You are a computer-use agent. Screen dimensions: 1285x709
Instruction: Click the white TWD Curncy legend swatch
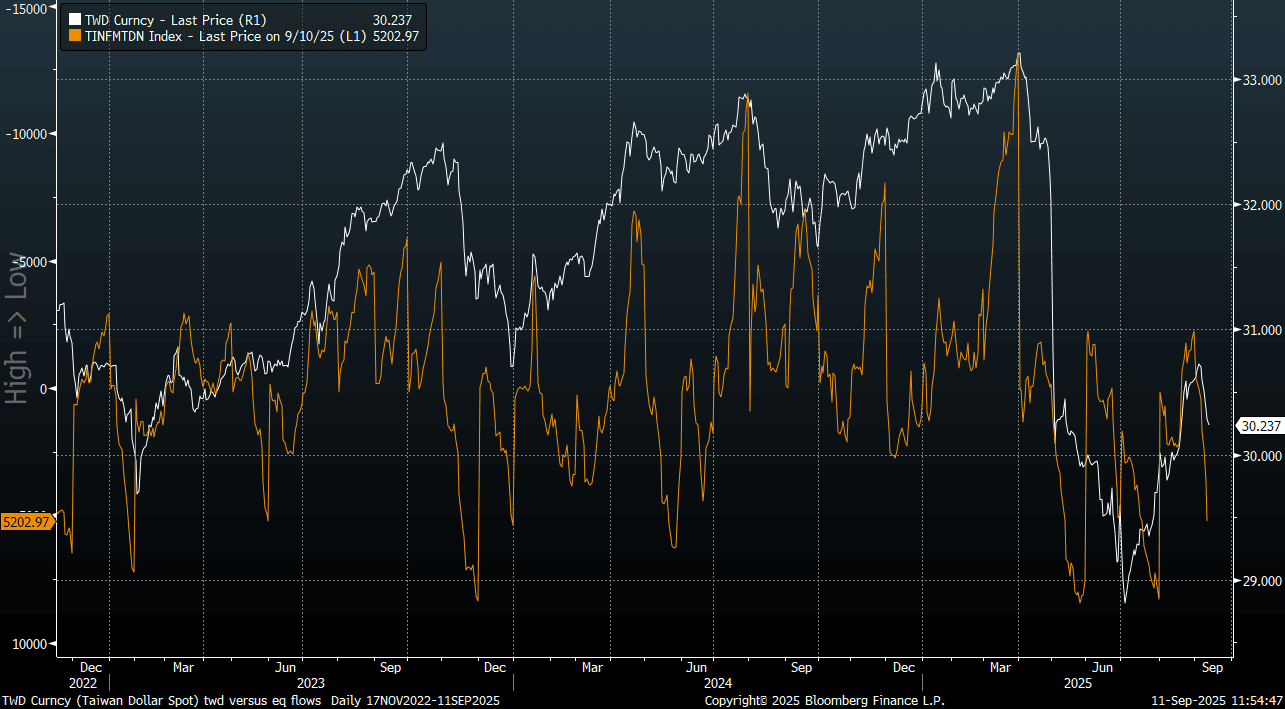(x=73, y=19)
